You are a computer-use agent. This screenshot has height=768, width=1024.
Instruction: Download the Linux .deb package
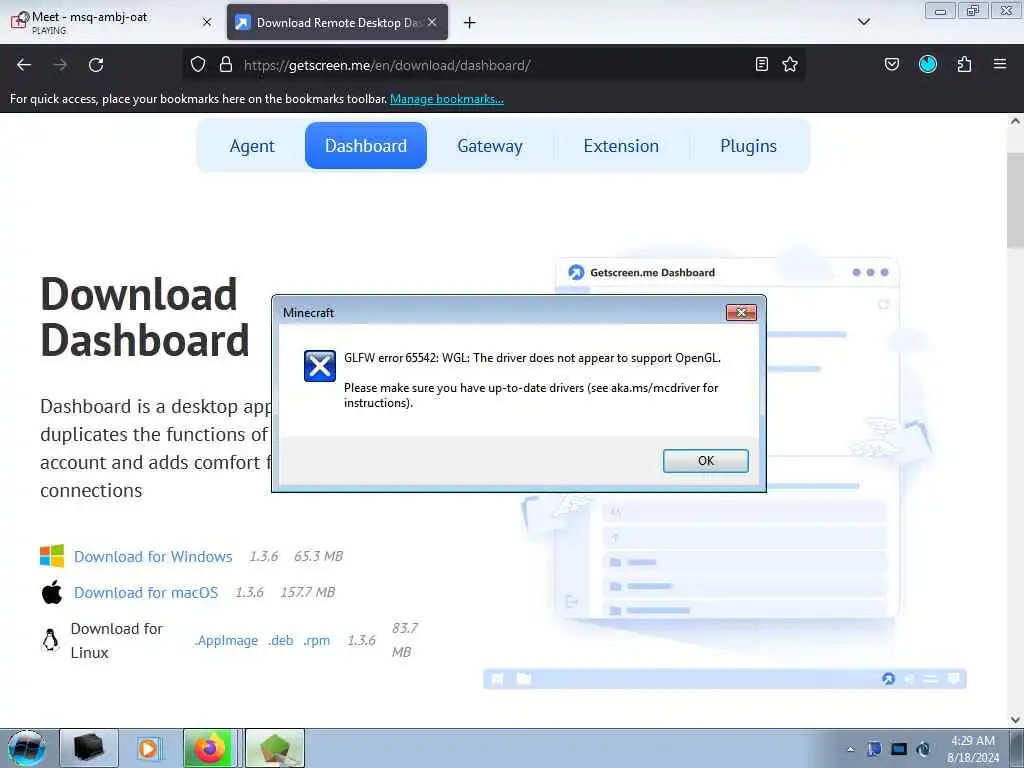[x=281, y=641]
